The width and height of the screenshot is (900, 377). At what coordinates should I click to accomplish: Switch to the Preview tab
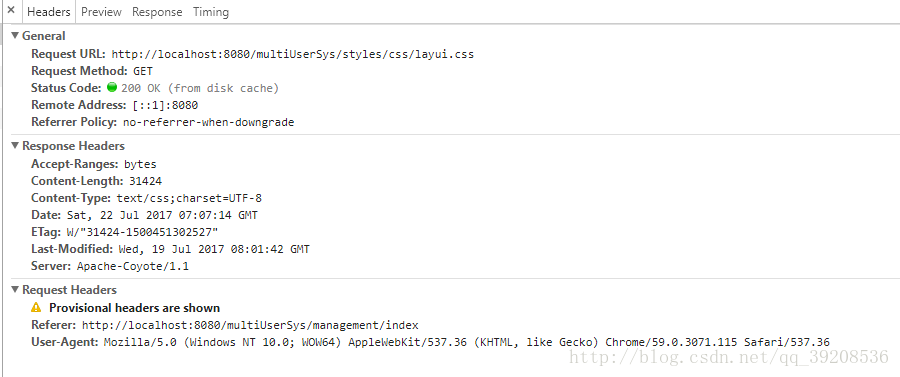pyautogui.click(x=101, y=11)
